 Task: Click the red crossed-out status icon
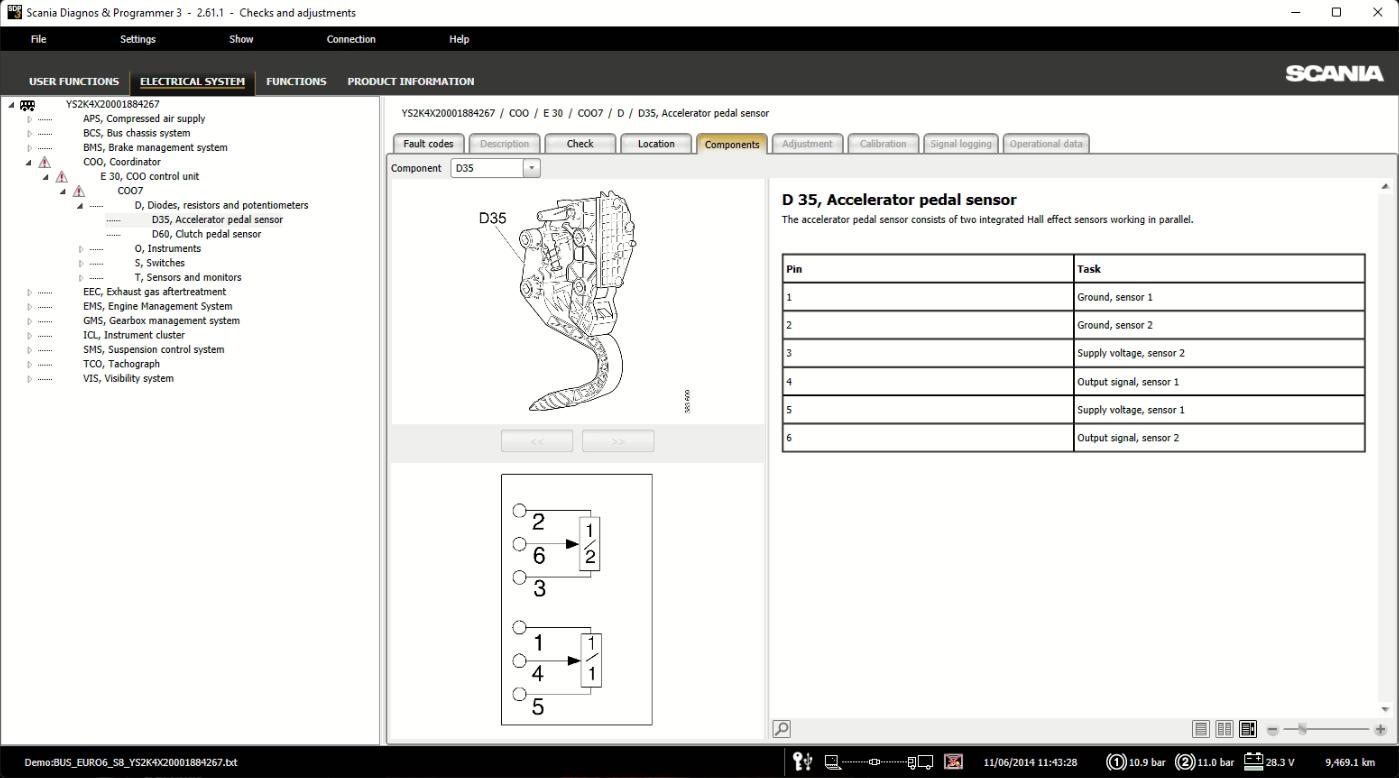954,762
